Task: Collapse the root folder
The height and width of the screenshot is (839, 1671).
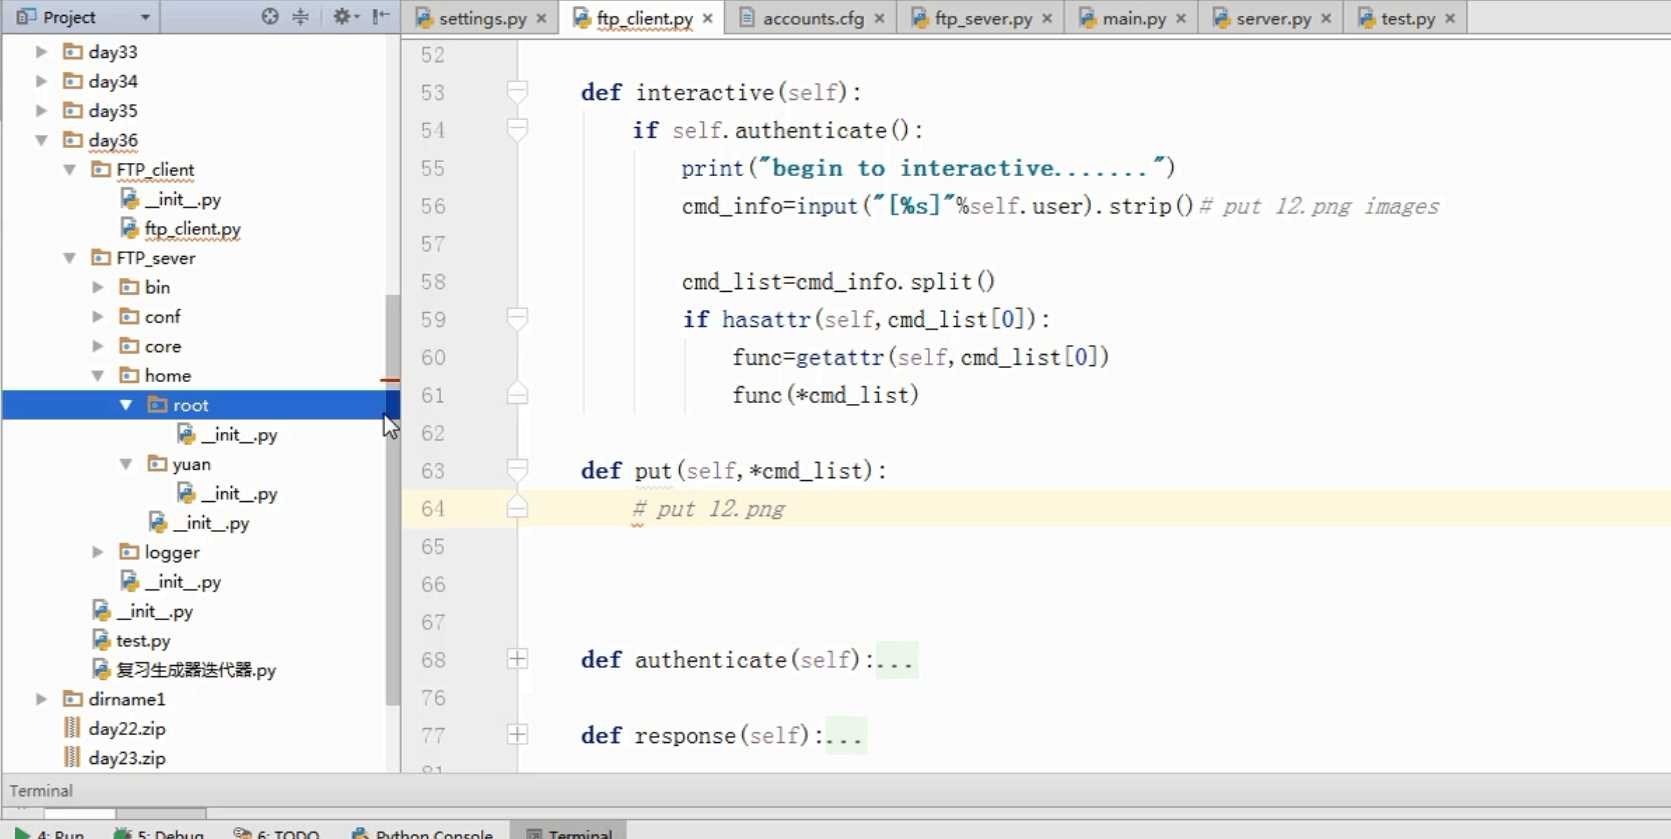Action: click(125, 405)
